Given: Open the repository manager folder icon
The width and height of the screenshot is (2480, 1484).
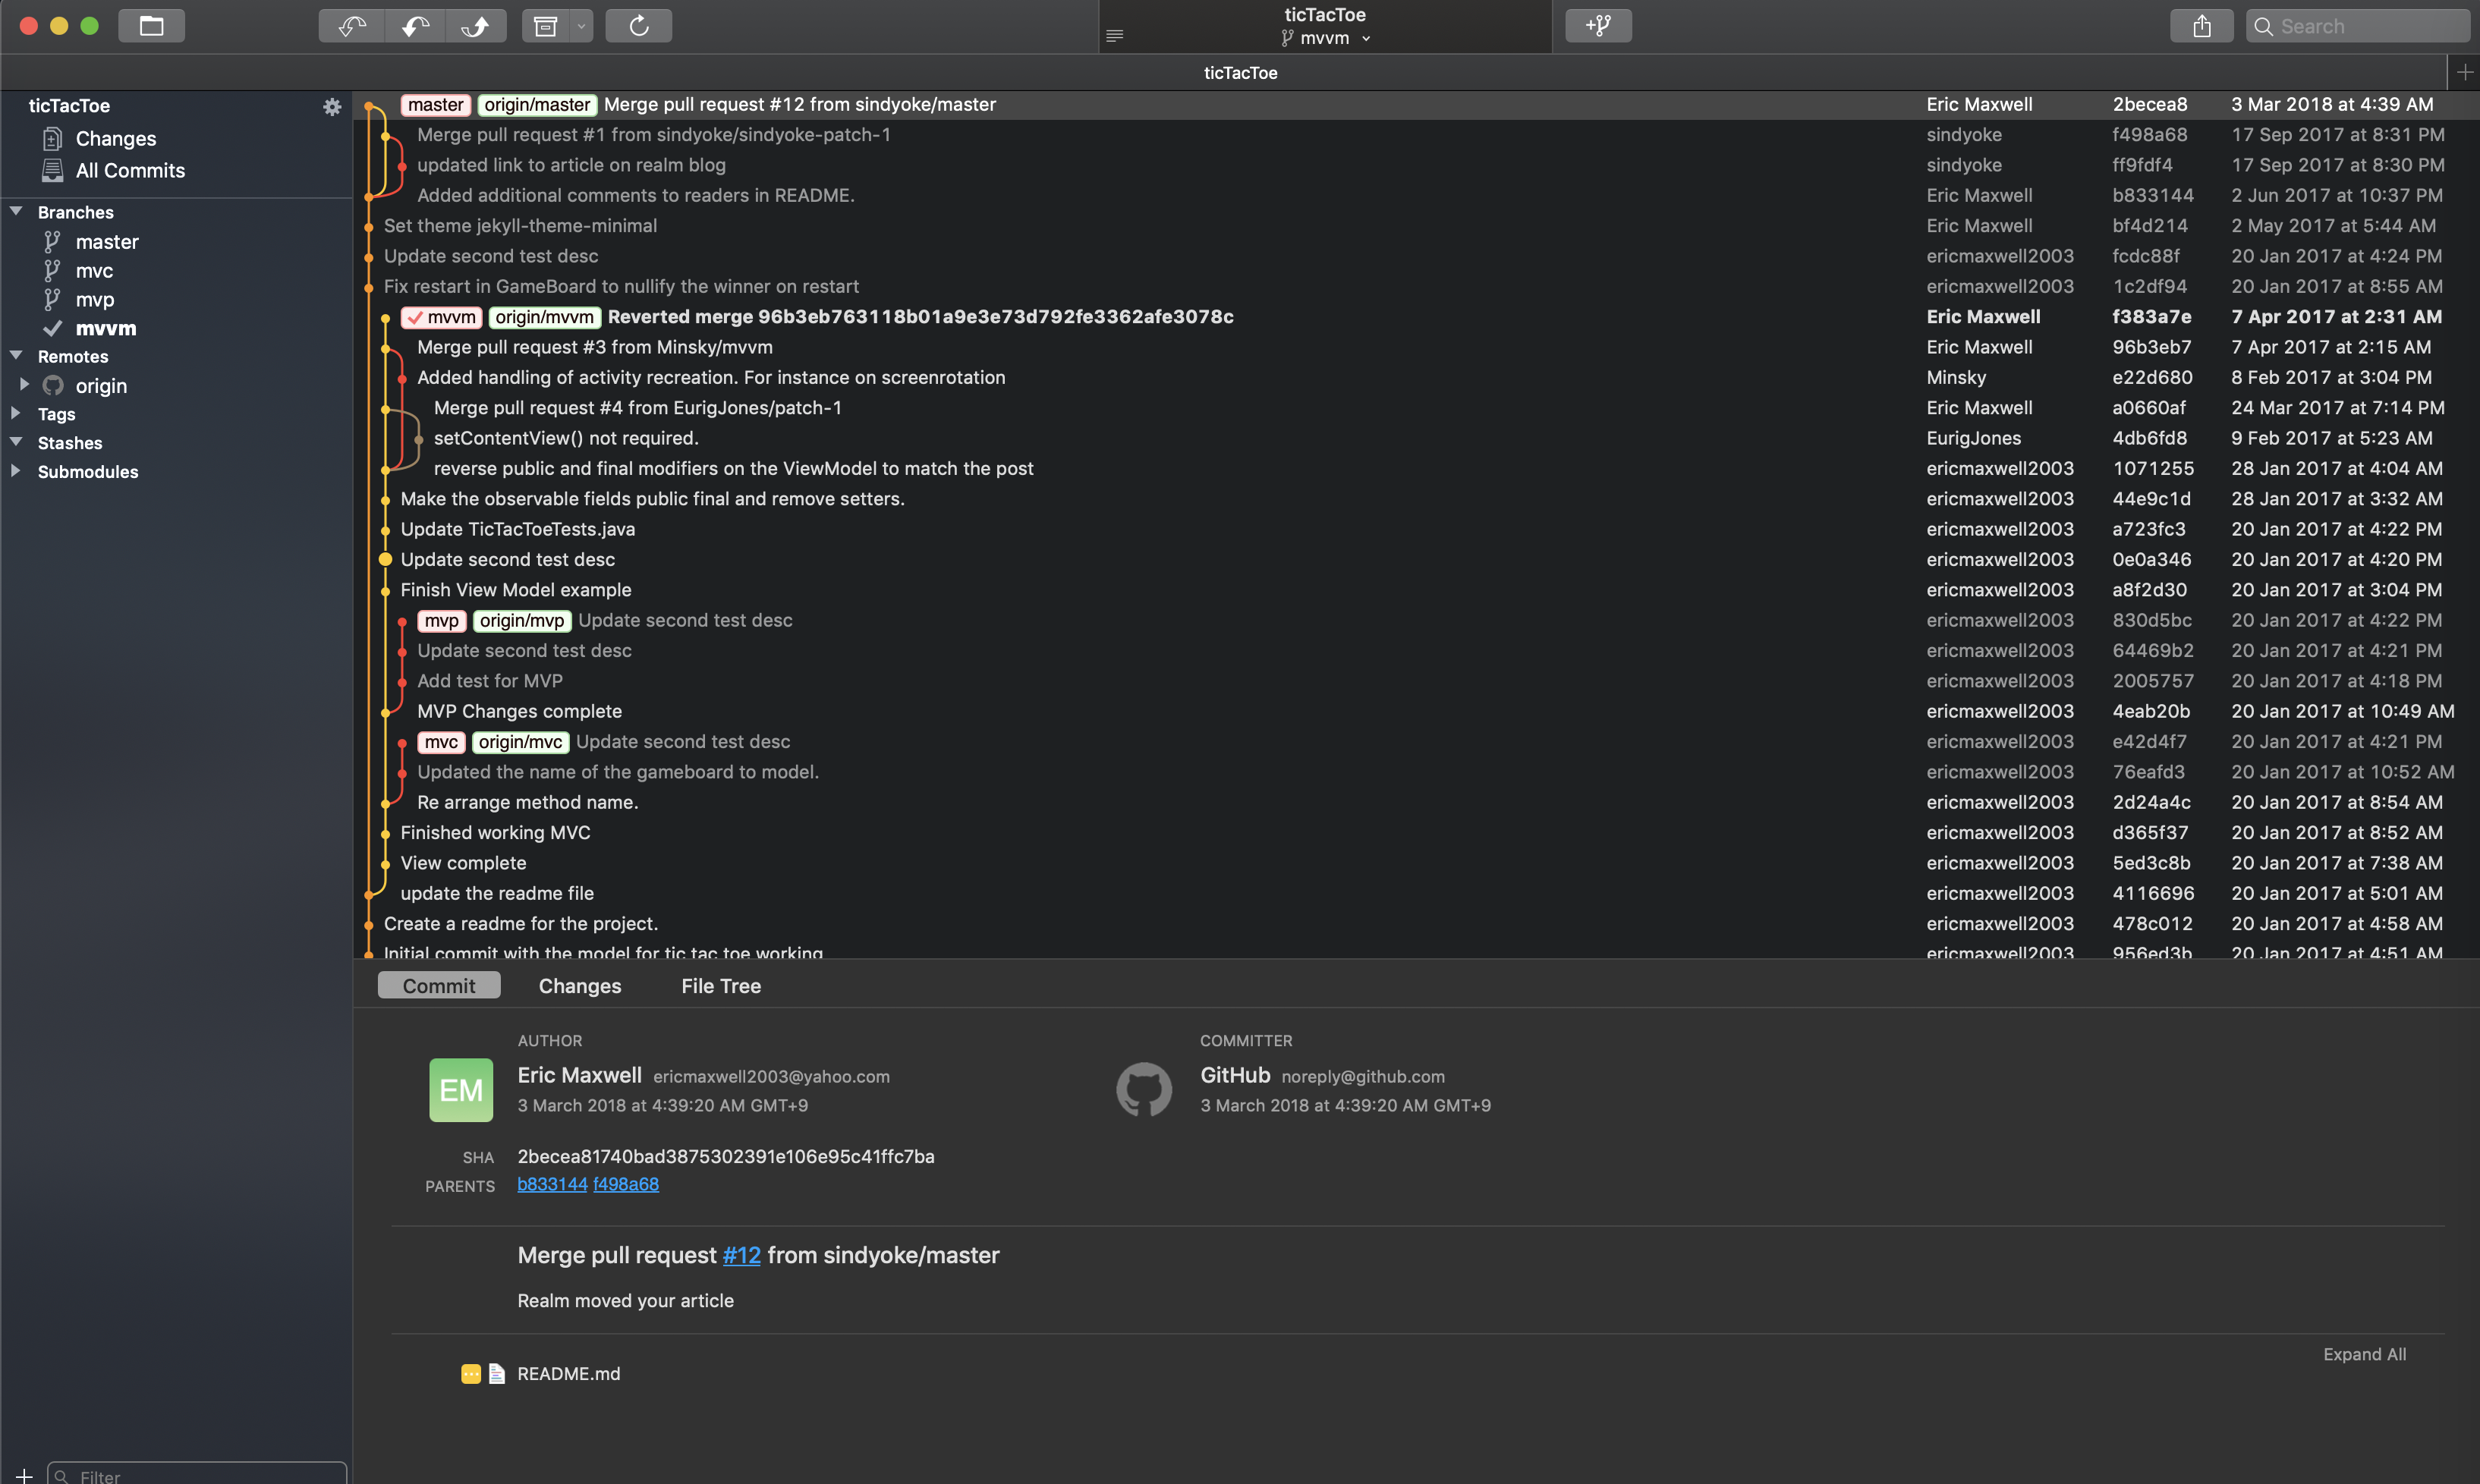Looking at the screenshot, I should tap(151, 26).
